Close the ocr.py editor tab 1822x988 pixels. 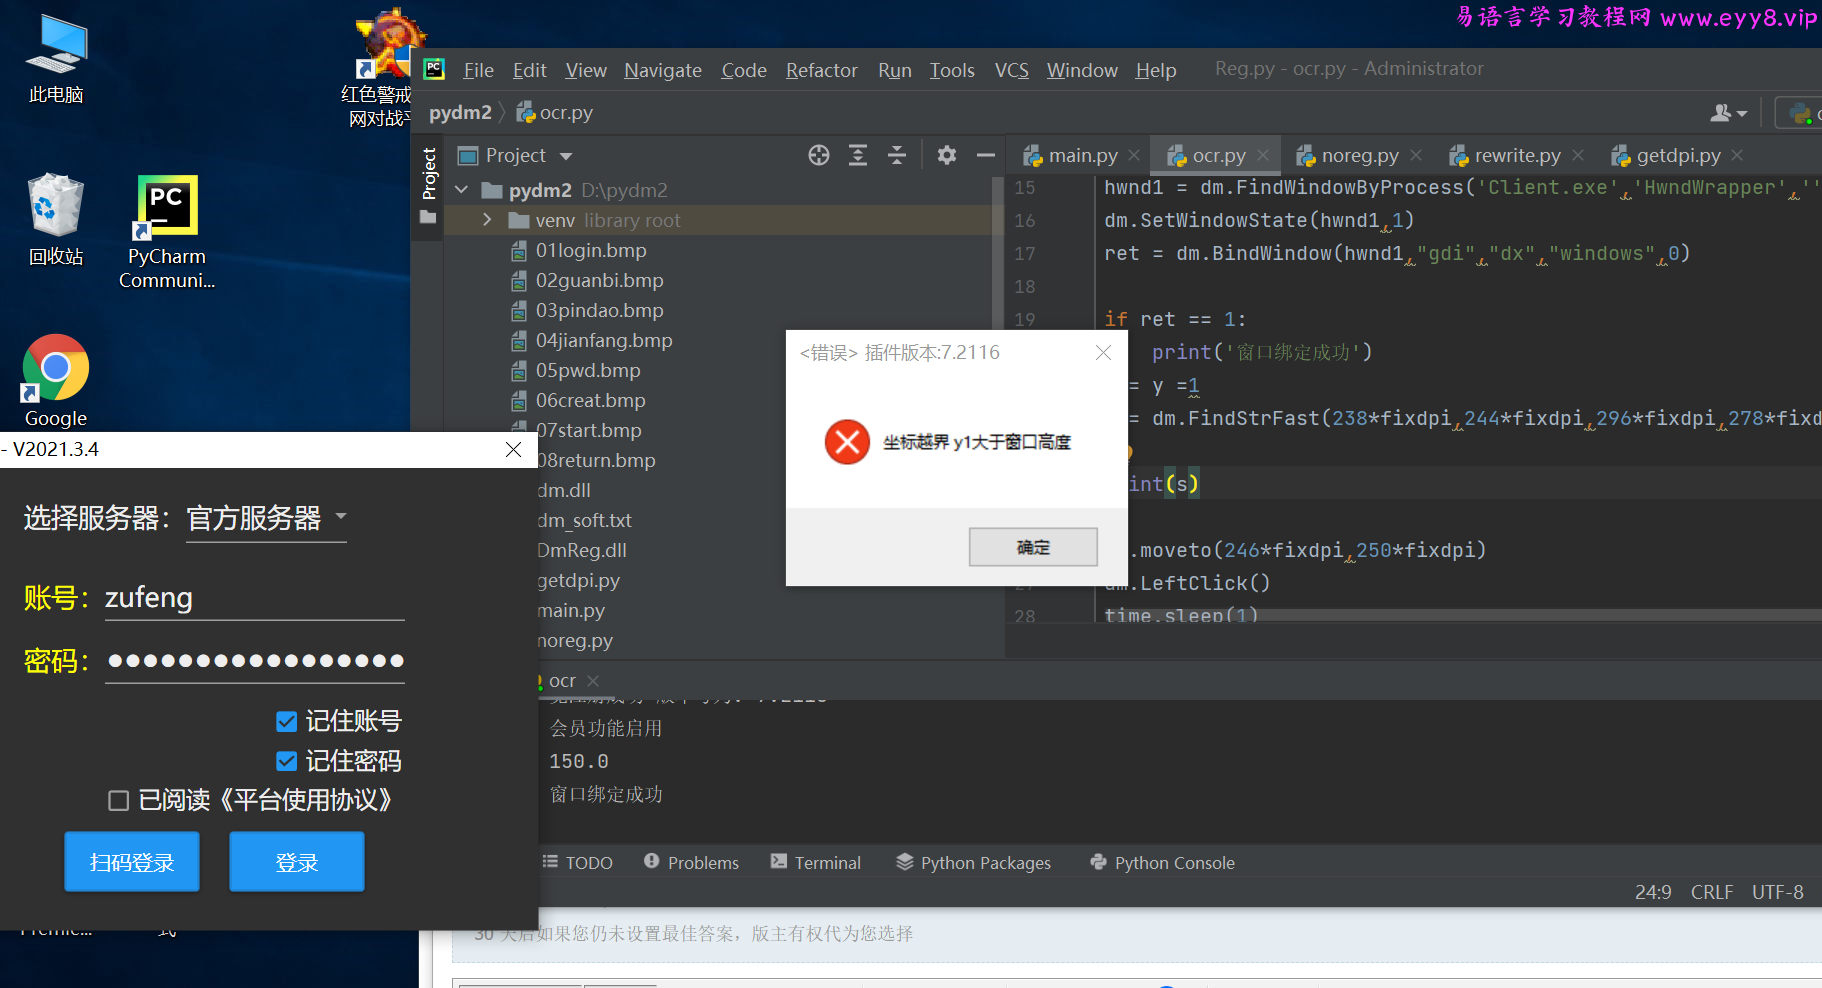[1263, 155]
